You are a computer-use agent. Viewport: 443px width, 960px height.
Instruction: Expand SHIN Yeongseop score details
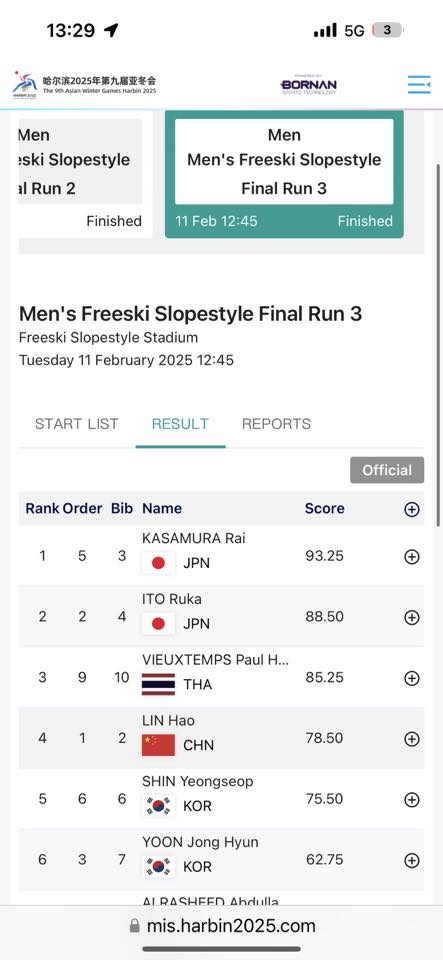point(412,800)
